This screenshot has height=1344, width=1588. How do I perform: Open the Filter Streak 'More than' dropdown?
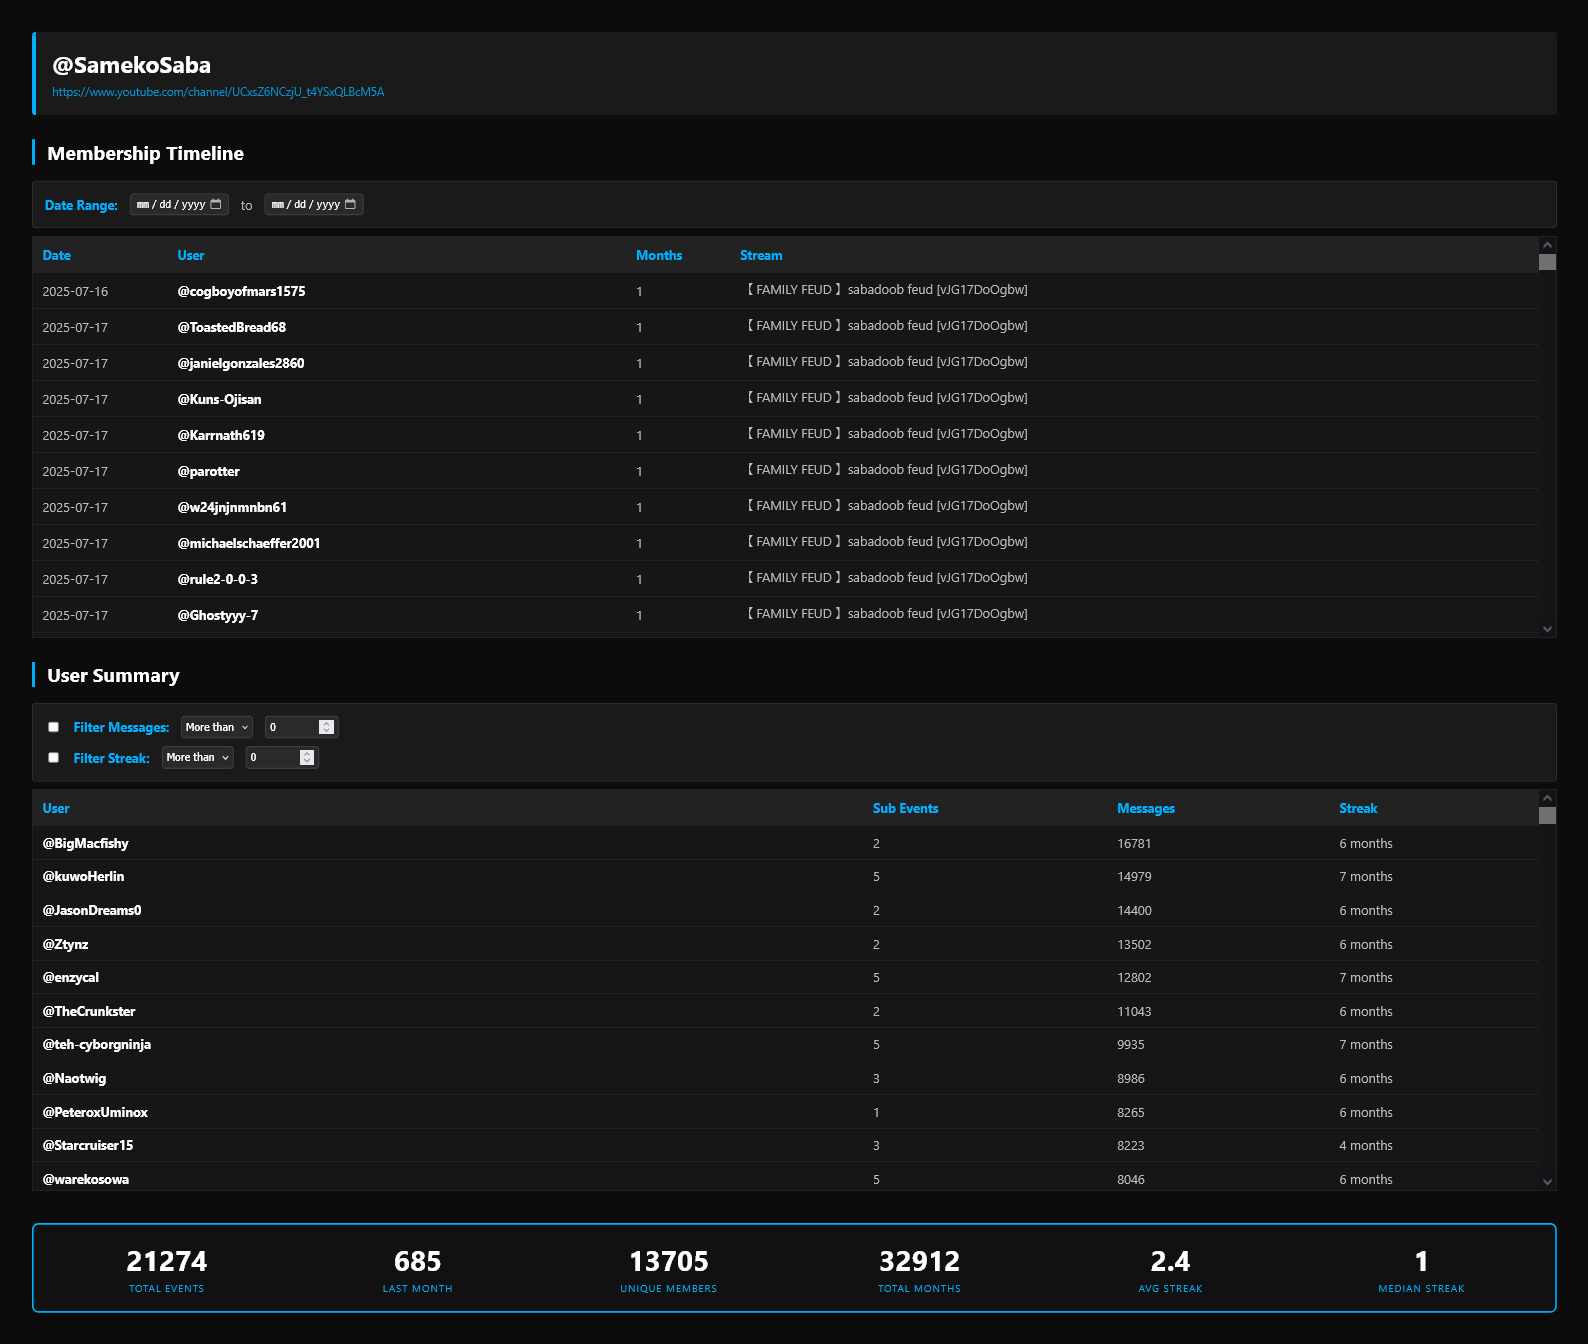click(x=198, y=757)
